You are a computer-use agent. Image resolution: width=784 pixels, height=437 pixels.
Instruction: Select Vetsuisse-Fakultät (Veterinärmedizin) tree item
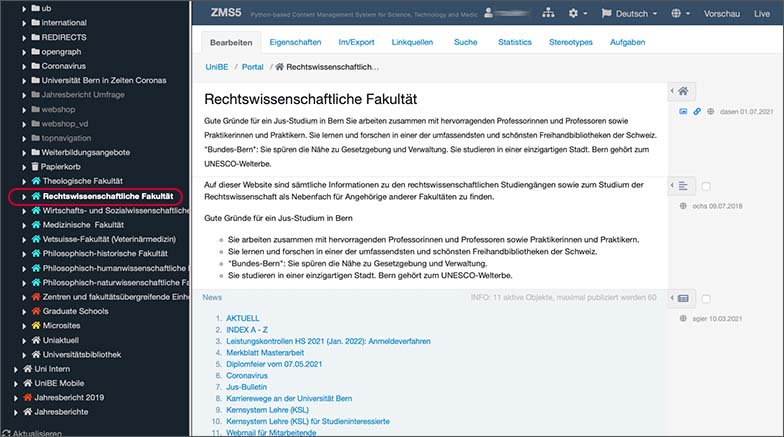109,239
